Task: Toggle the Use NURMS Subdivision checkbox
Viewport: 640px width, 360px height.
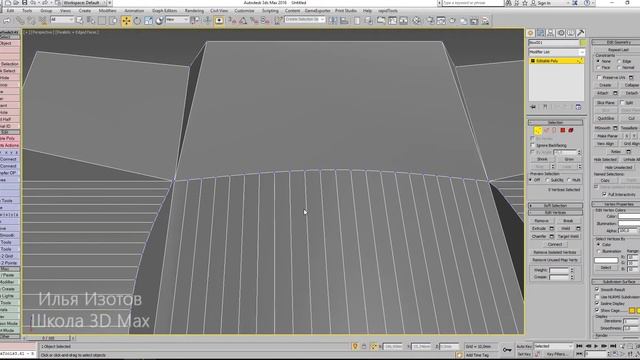Action: pos(597,297)
